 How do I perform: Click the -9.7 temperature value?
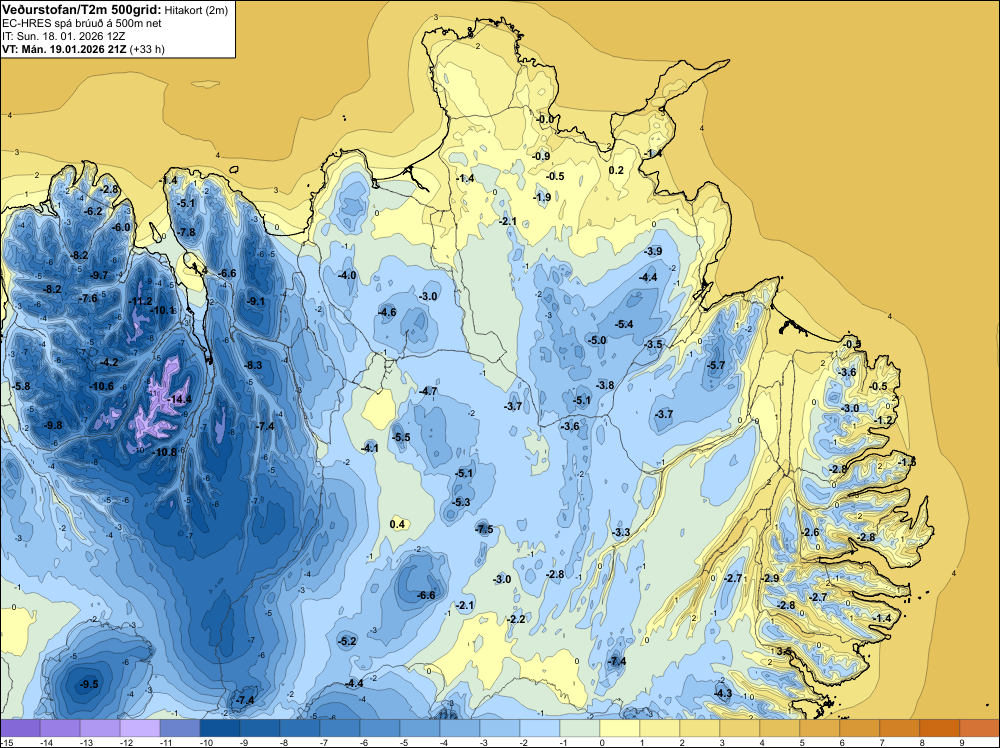(99, 275)
